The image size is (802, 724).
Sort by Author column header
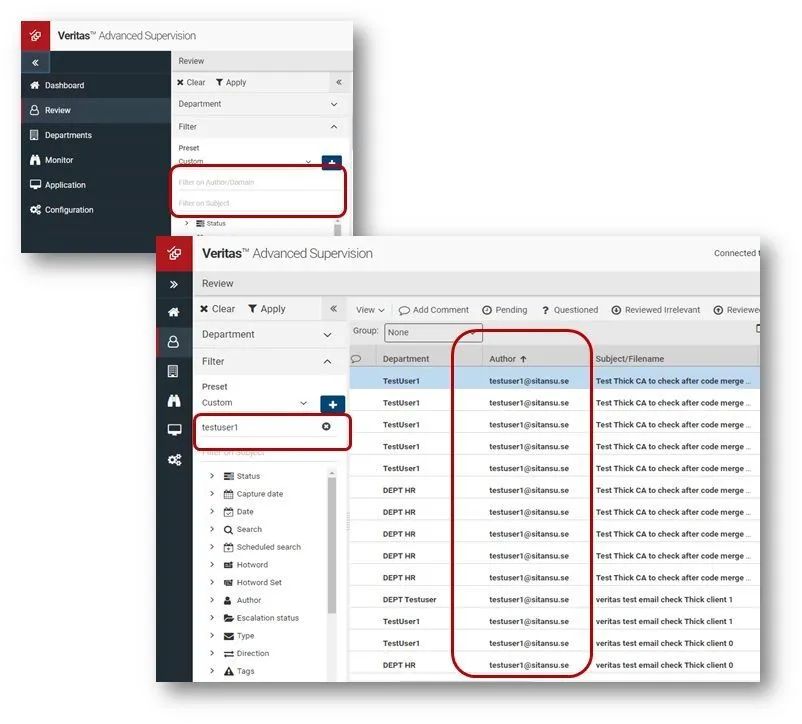(x=507, y=359)
